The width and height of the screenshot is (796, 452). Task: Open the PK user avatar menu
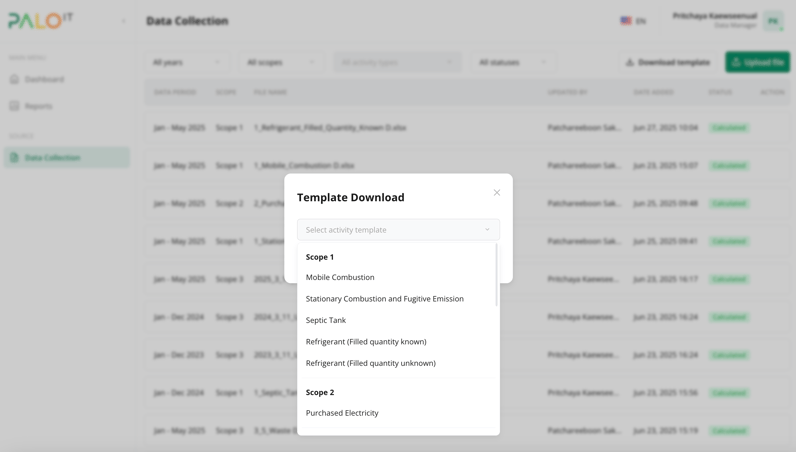tap(773, 21)
